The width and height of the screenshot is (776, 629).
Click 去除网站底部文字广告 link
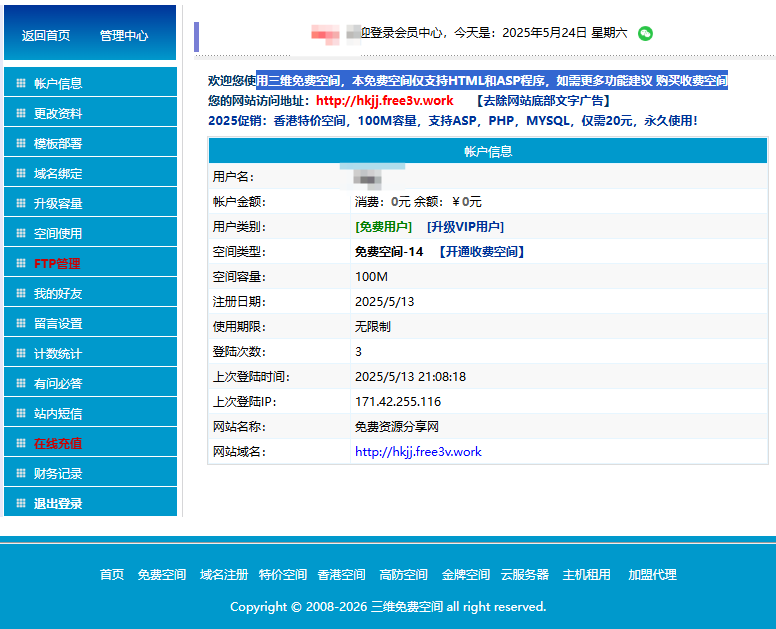click(542, 101)
